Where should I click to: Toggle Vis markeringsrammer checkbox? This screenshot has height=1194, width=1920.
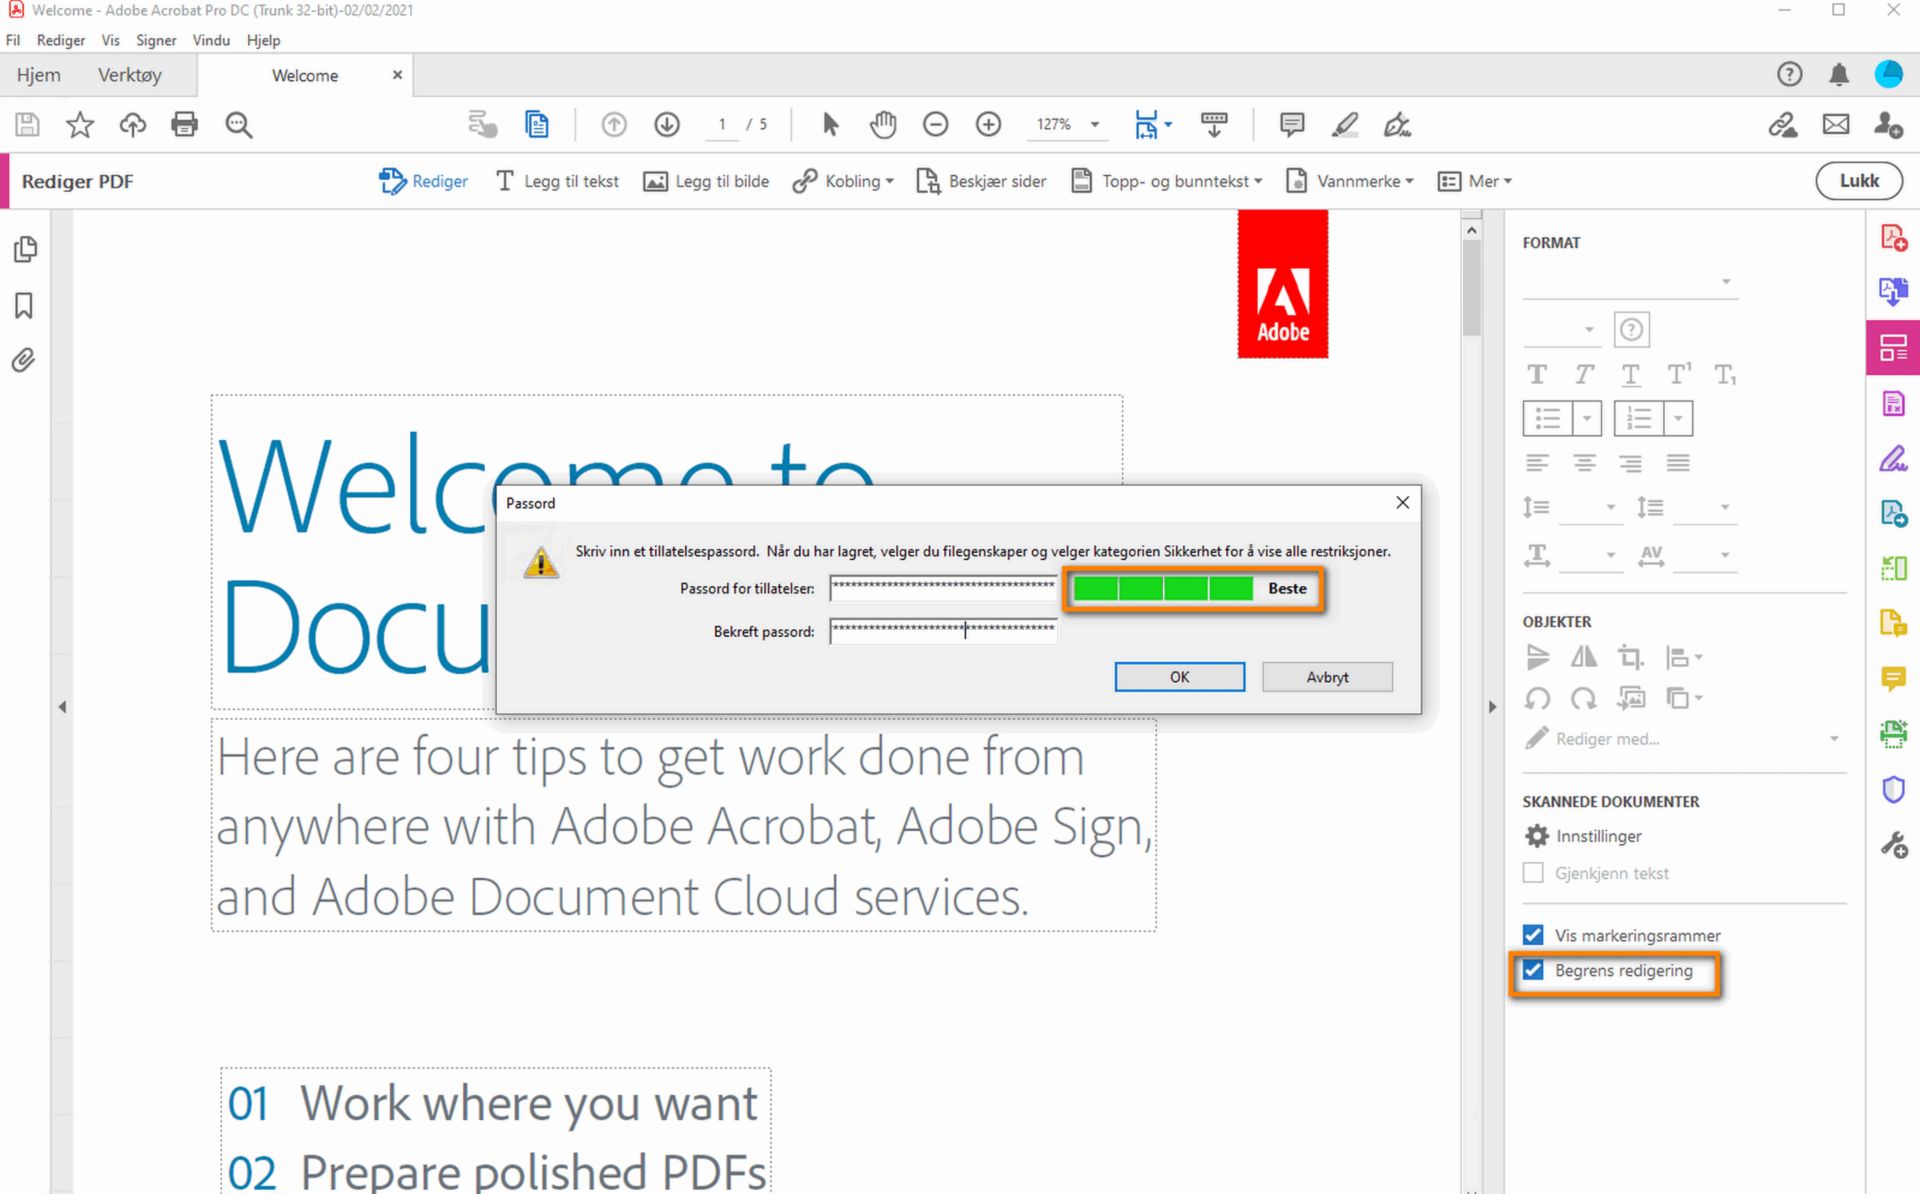pos(1533,935)
